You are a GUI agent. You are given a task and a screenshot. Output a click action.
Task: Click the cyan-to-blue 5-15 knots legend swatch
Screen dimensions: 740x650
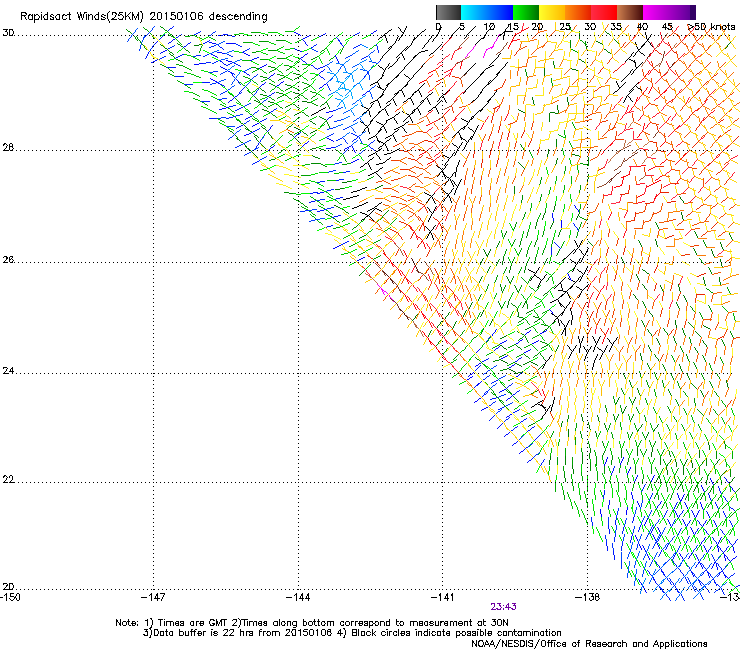coord(487,12)
